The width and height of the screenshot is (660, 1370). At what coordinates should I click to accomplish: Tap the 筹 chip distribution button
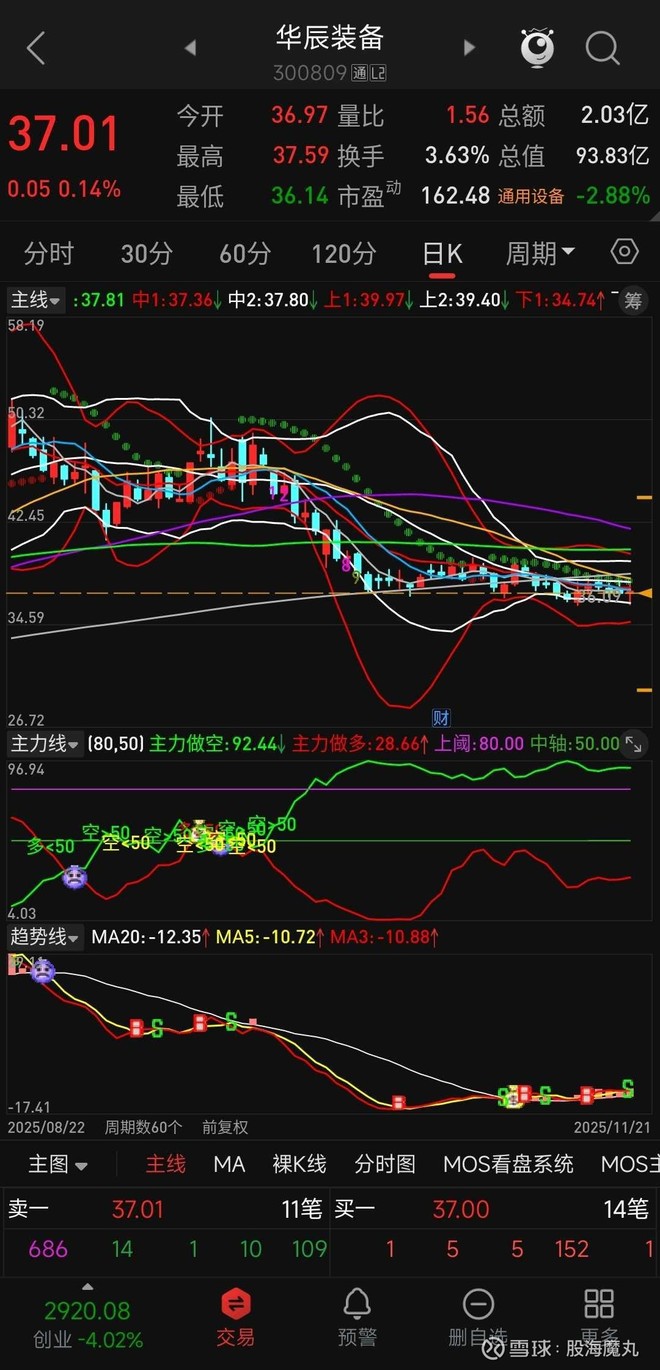632,300
